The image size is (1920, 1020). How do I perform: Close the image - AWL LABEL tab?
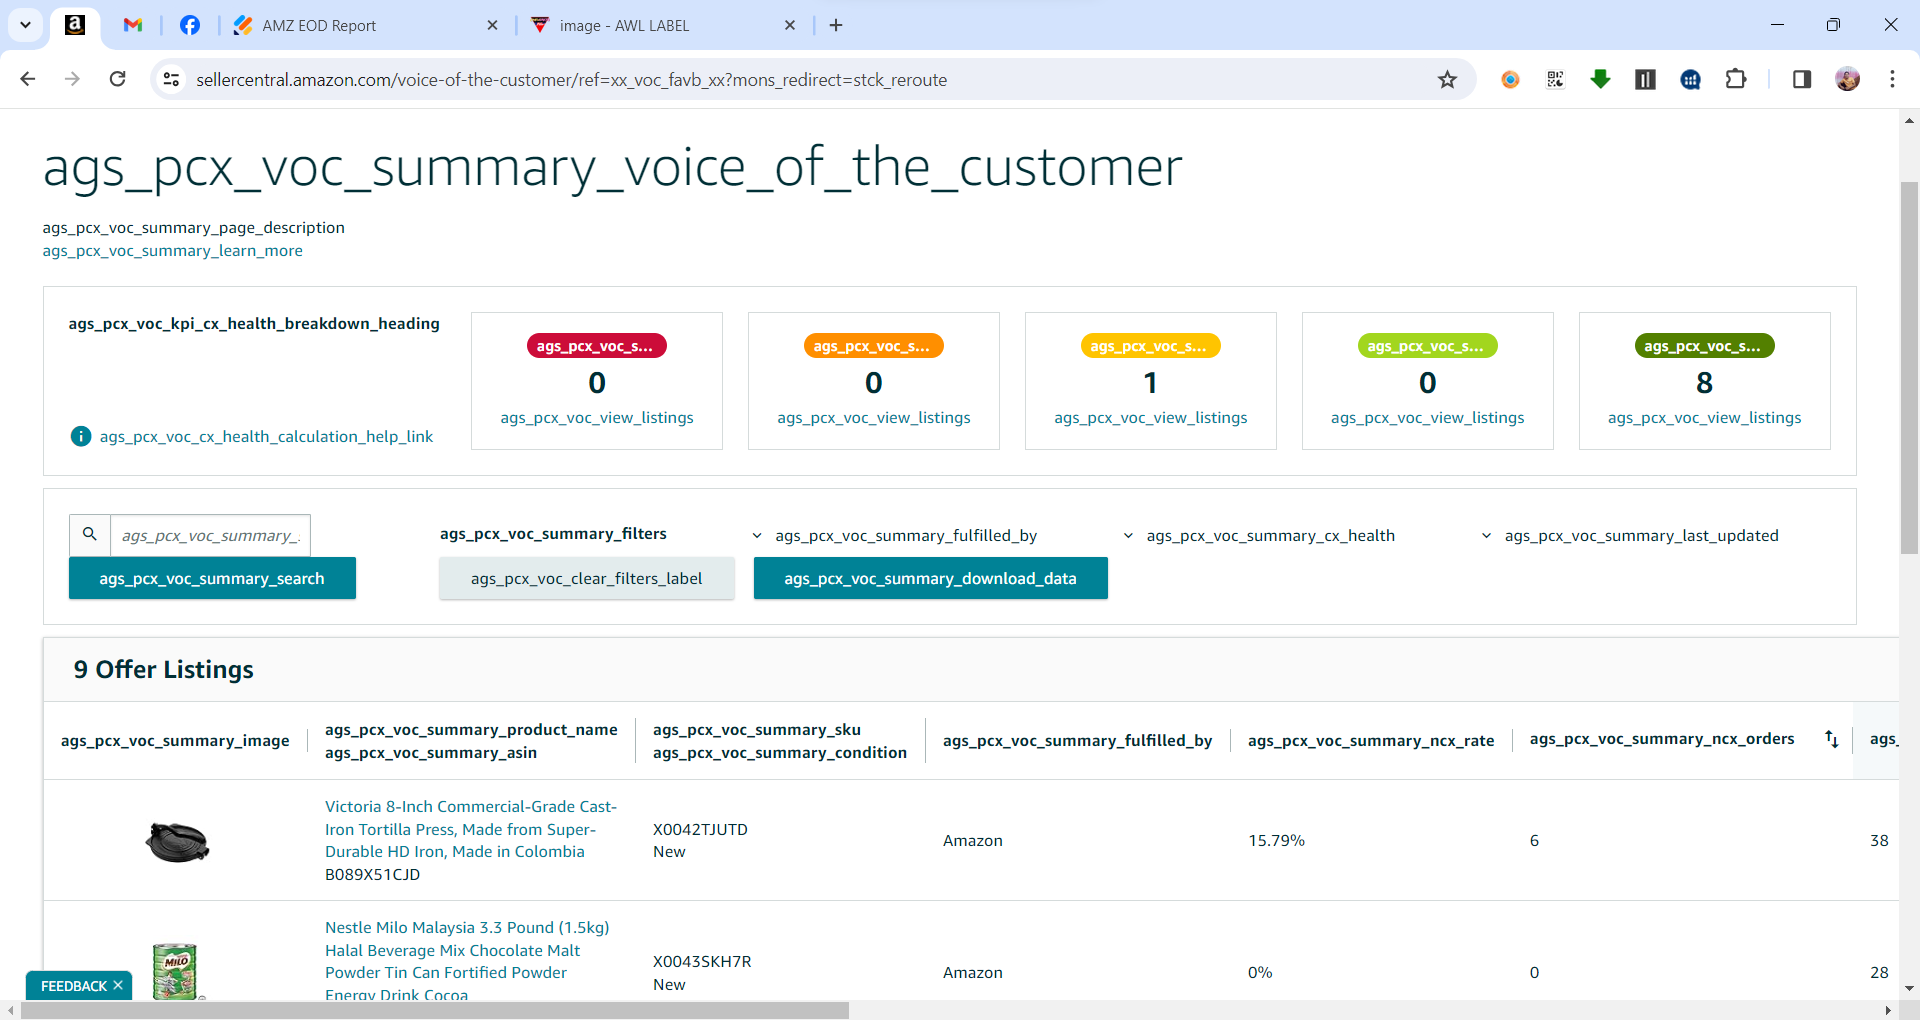pyautogui.click(x=790, y=25)
